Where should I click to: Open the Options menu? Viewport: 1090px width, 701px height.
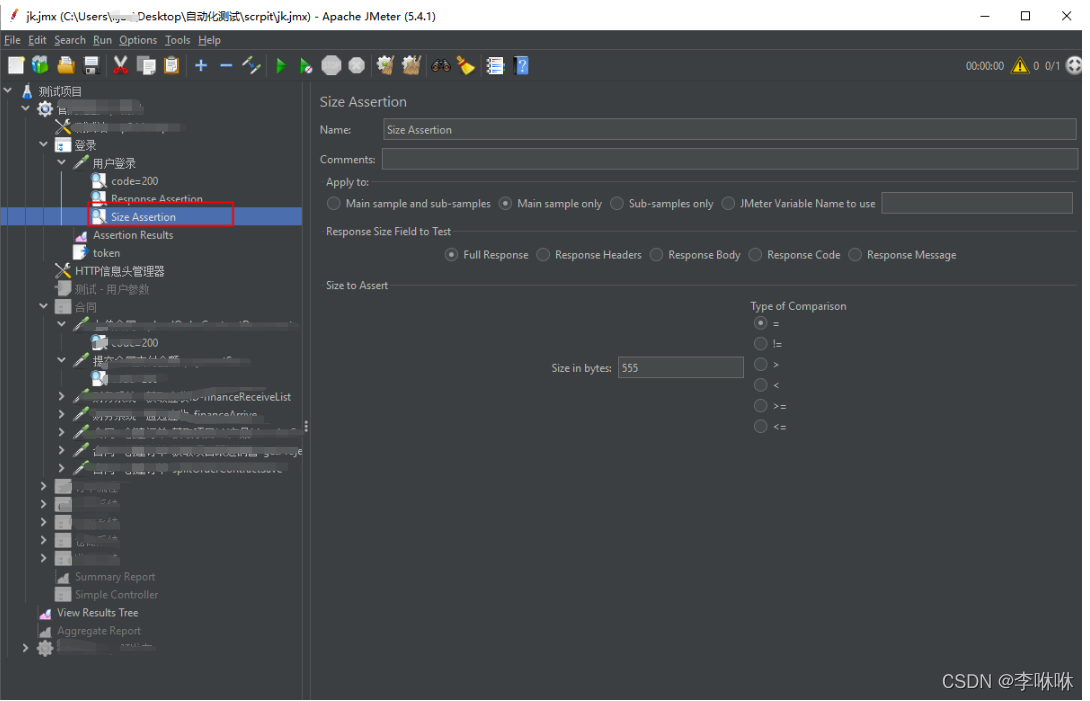tap(138, 40)
